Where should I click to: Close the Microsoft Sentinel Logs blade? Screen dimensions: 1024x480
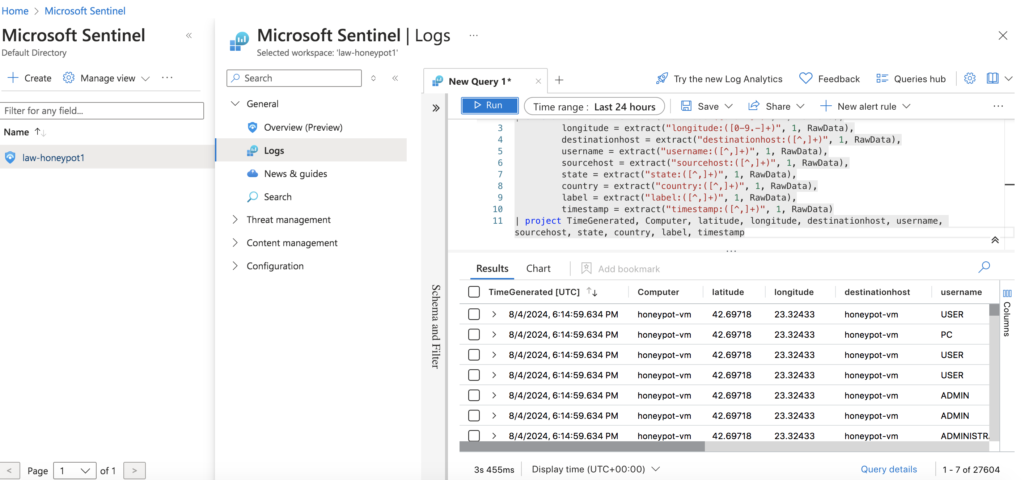pos(1003,35)
